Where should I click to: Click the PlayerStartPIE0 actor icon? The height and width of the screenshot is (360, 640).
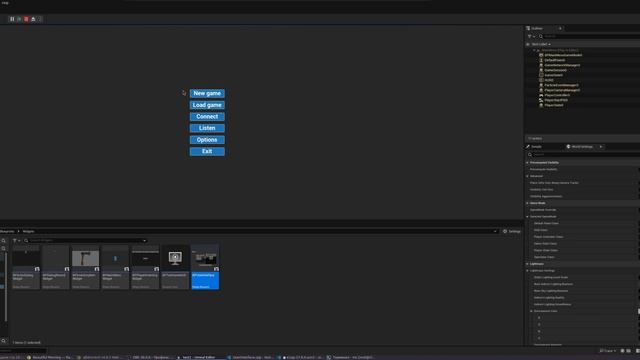541,100
